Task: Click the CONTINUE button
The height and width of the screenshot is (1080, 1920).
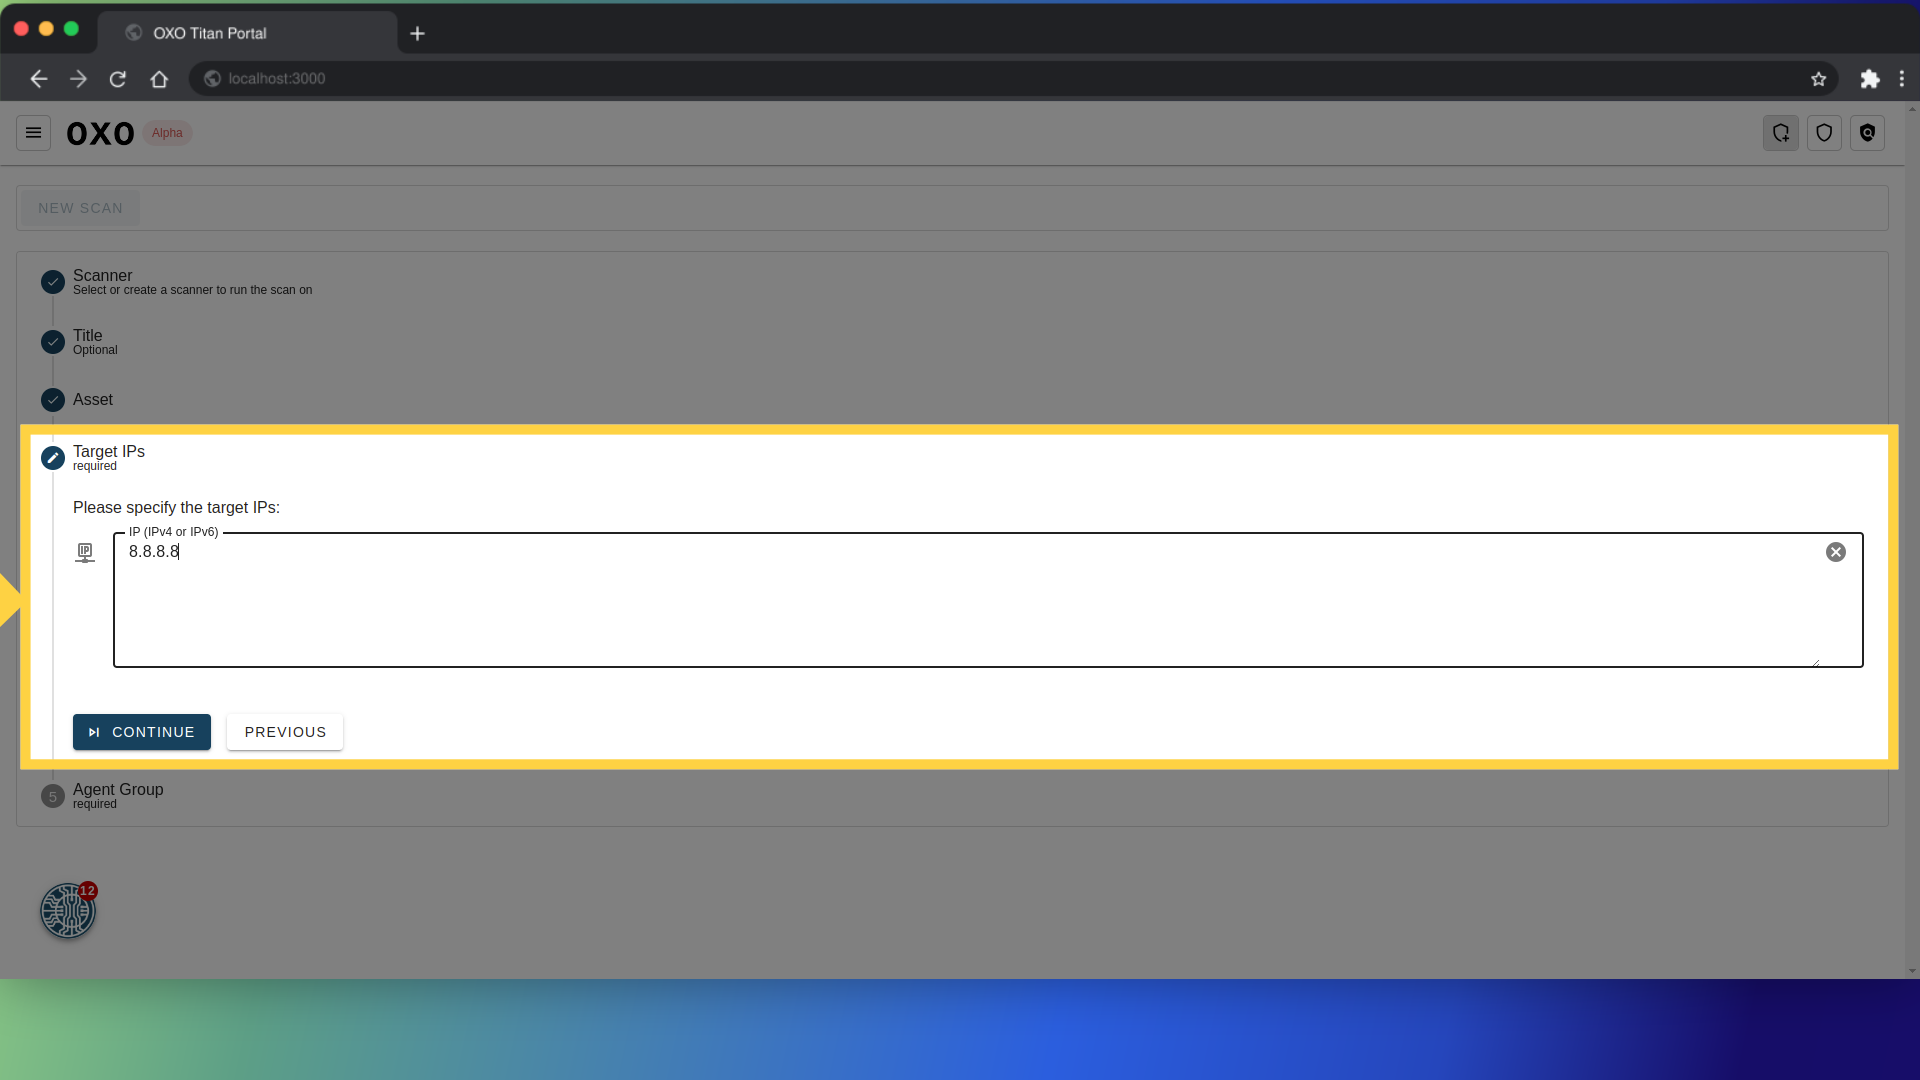Action: [x=141, y=732]
